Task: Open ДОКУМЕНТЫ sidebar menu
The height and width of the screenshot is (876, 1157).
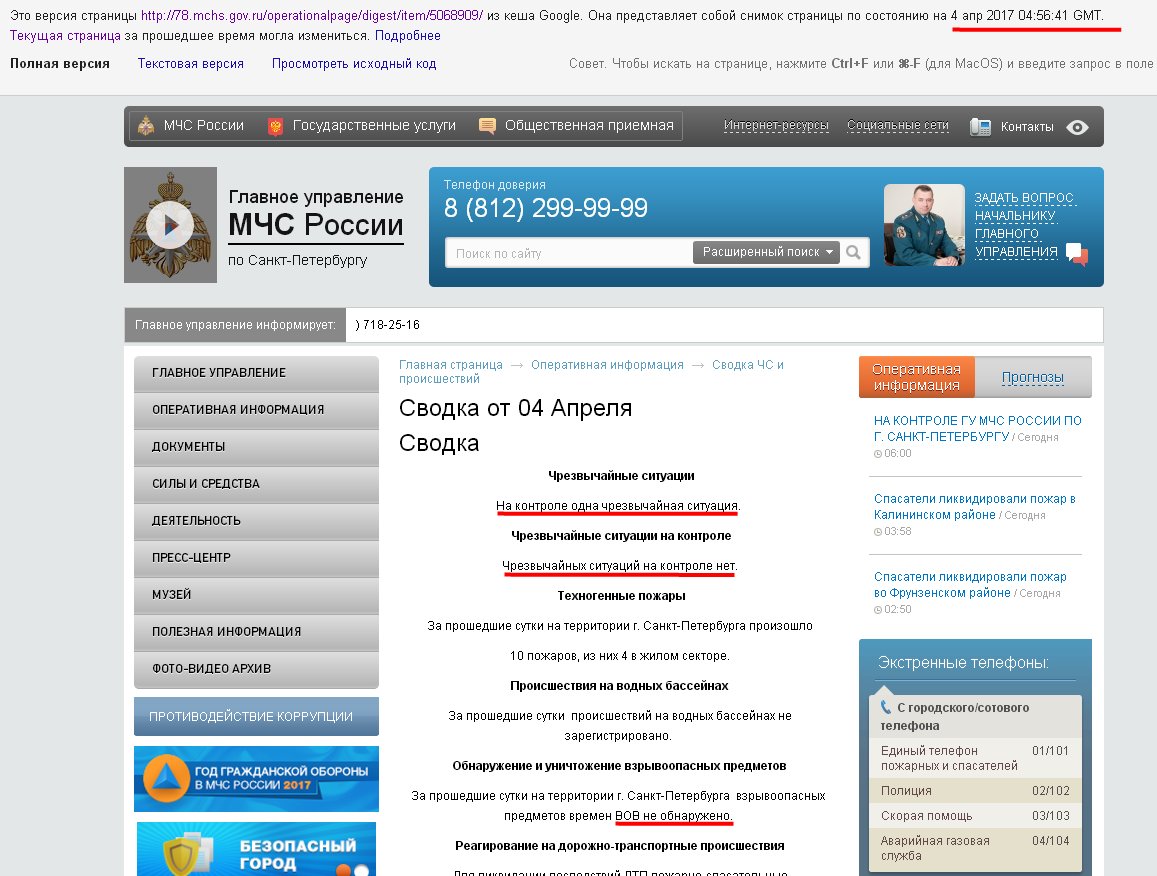Action: 256,447
